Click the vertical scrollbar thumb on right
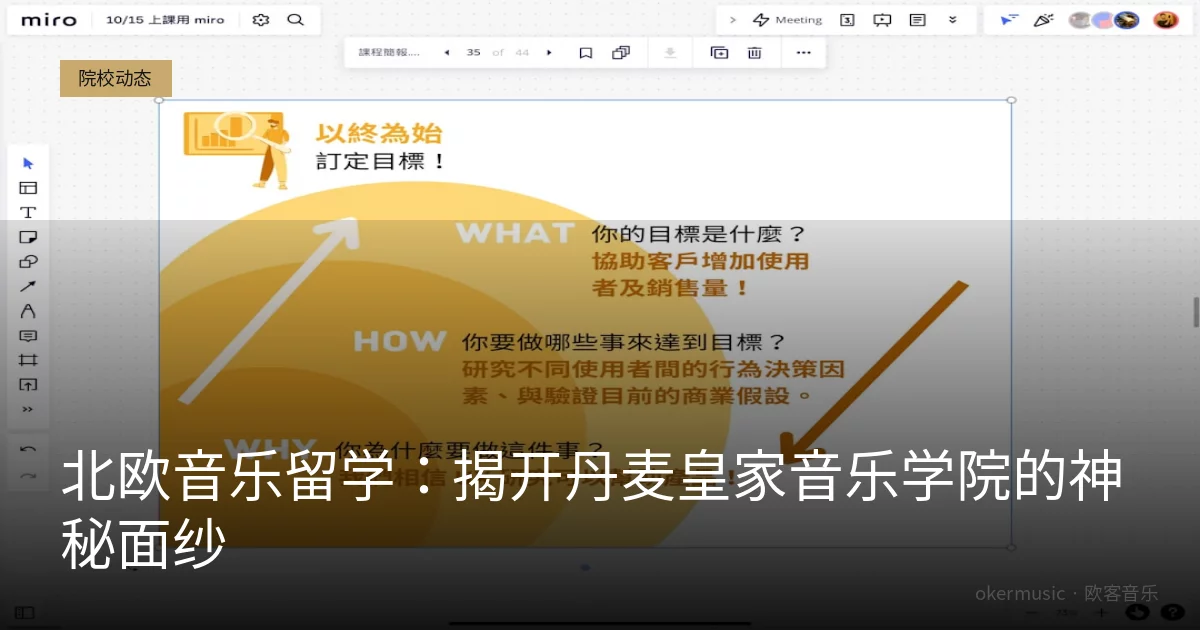Viewport: 1200px width, 630px height. click(1196, 312)
